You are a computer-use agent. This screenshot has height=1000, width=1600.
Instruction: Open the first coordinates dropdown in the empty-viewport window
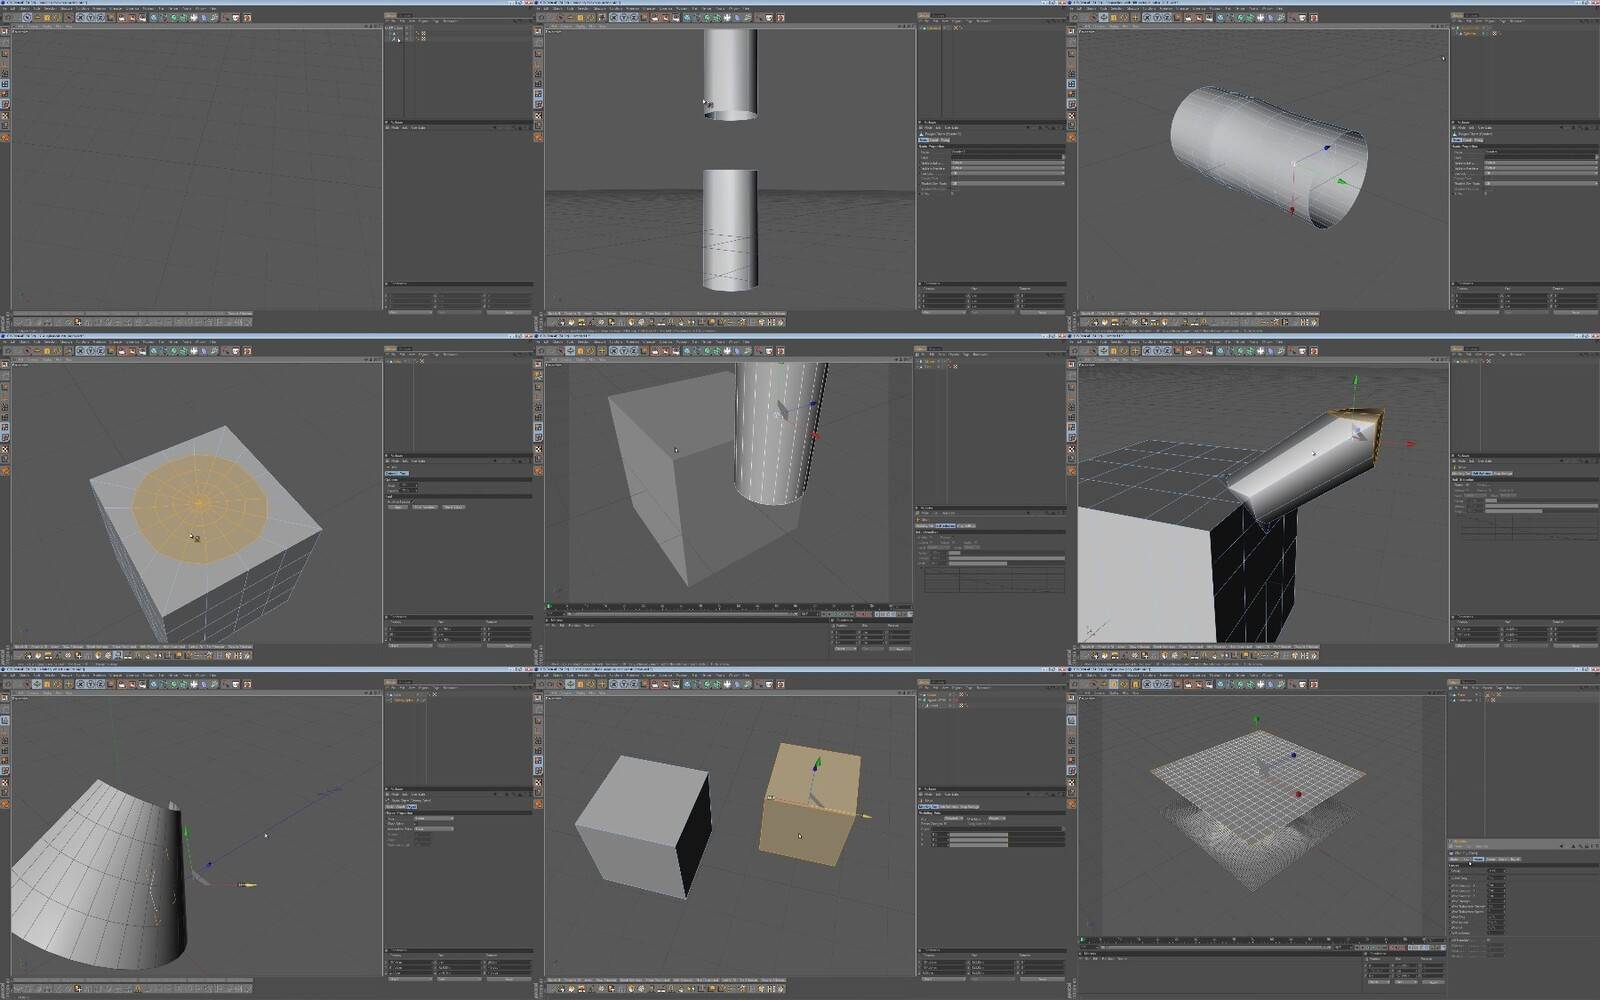pyautogui.click(x=410, y=313)
